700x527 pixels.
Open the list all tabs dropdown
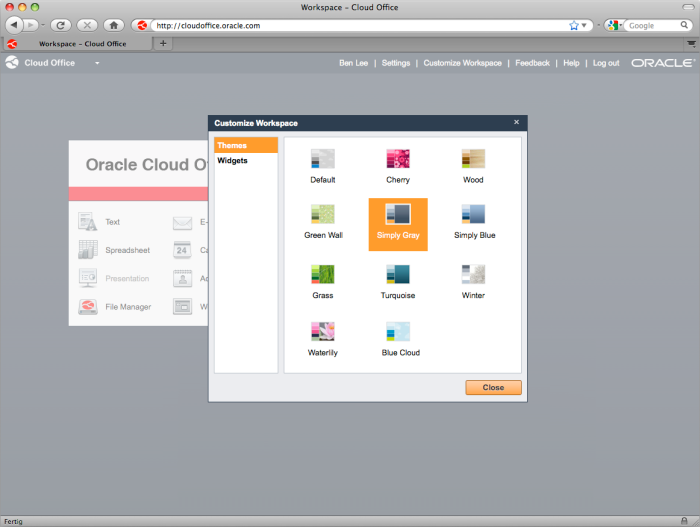point(691,43)
